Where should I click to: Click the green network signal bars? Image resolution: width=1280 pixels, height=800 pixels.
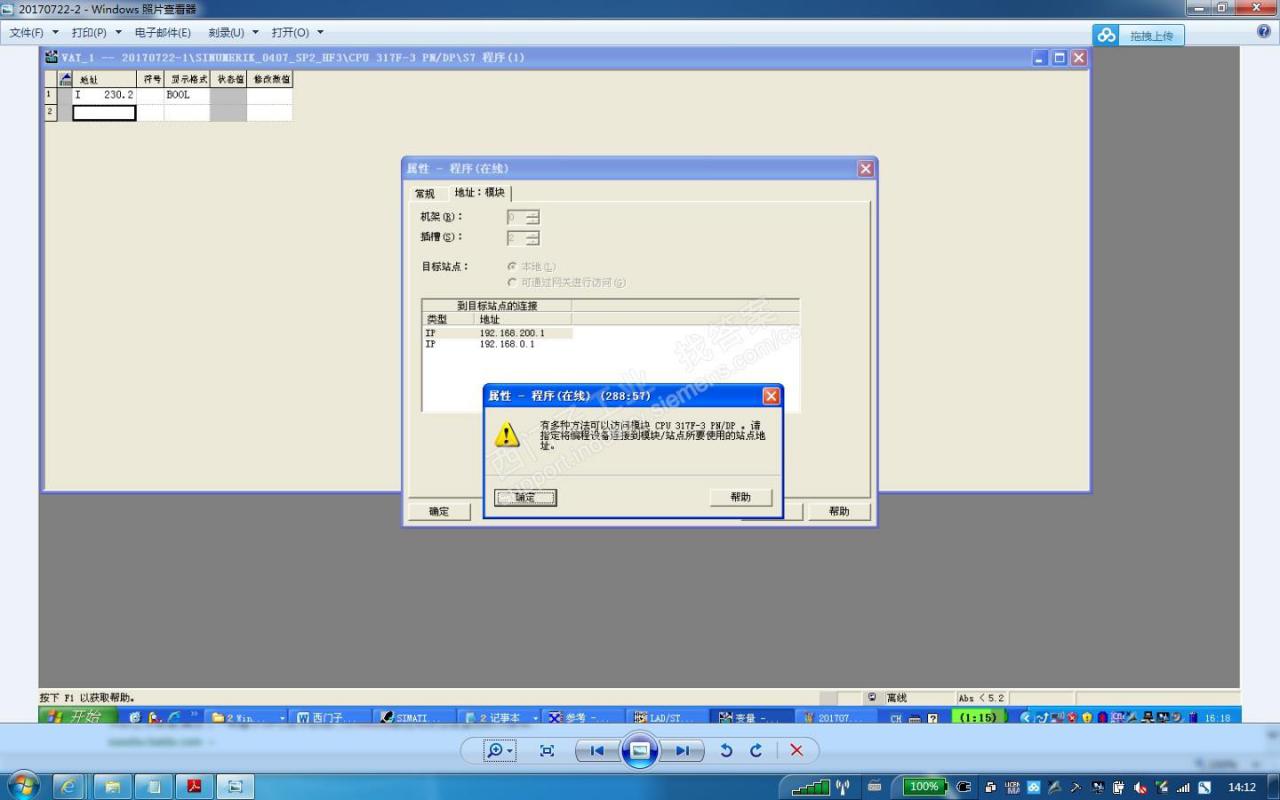(810, 788)
